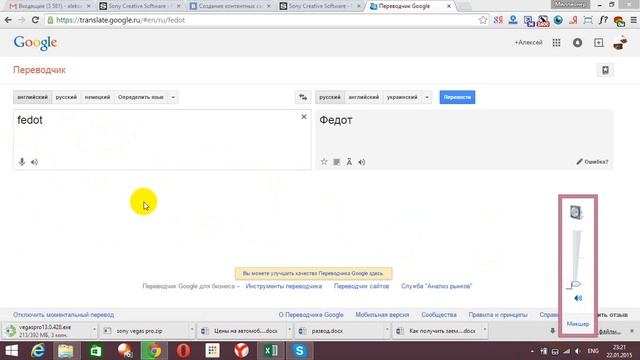
Task: Open +Алексей profile link
Action: coord(528,42)
